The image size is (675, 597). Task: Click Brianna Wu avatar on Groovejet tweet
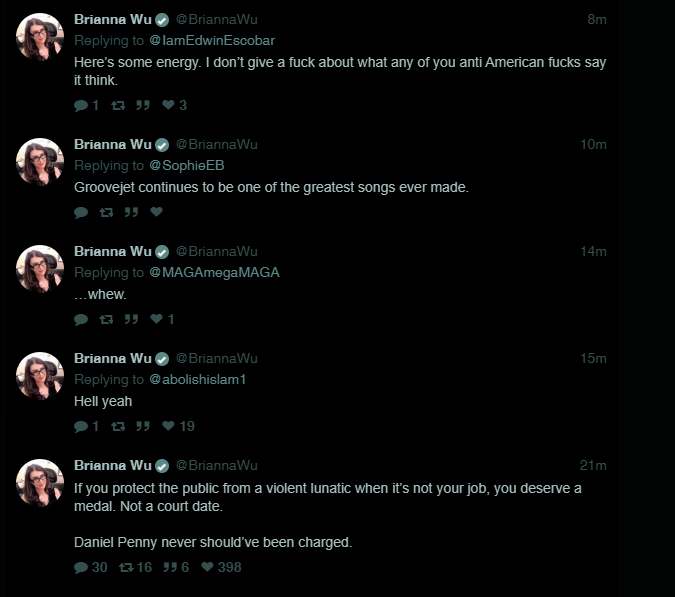[40, 162]
